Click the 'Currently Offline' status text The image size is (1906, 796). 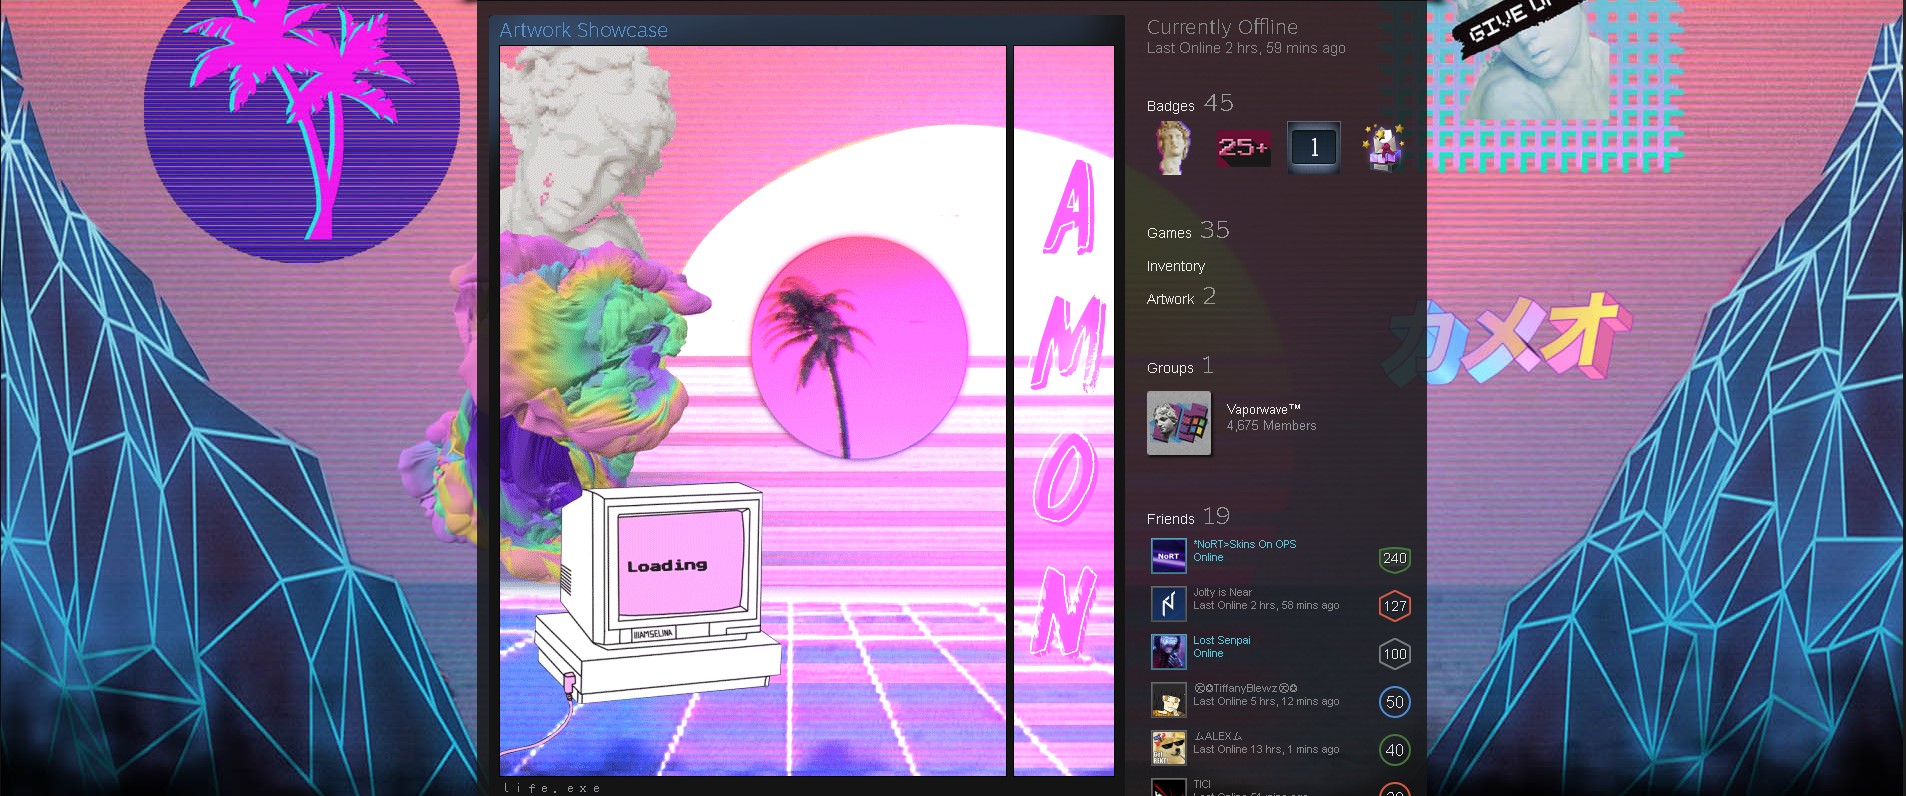tap(1222, 27)
